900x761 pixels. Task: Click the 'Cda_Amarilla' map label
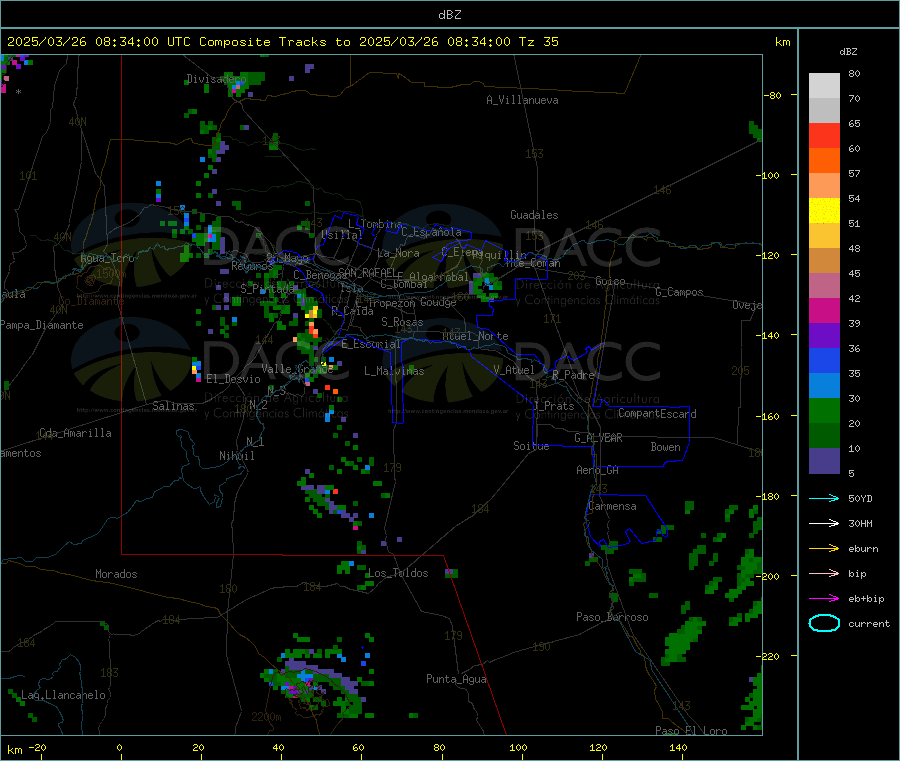pos(75,433)
